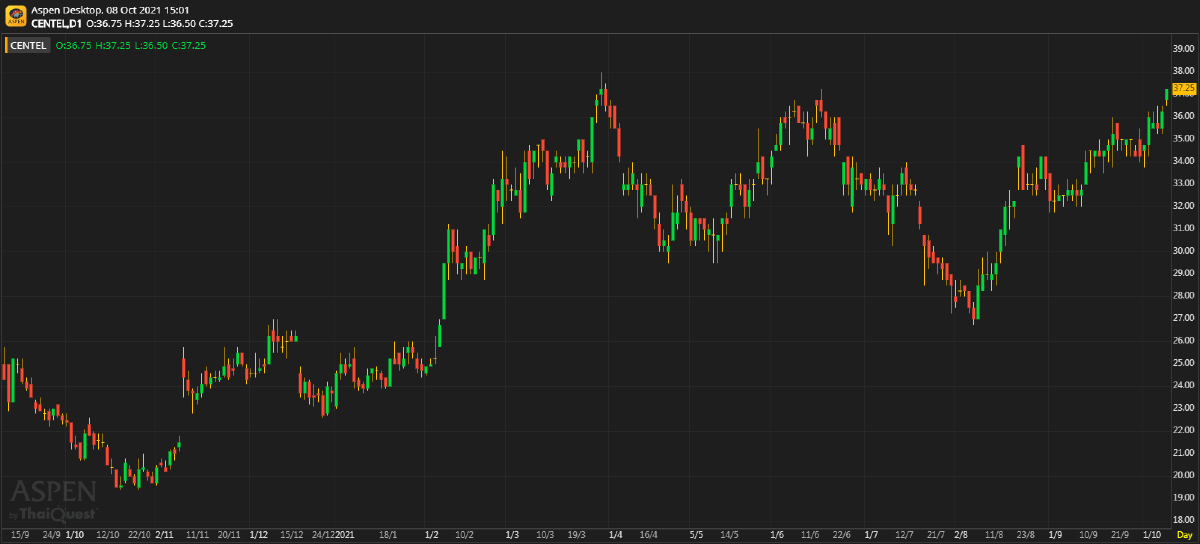Click the green OHLC values beside the CENTEL label
The height and width of the screenshot is (544, 1200).
point(131,45)
